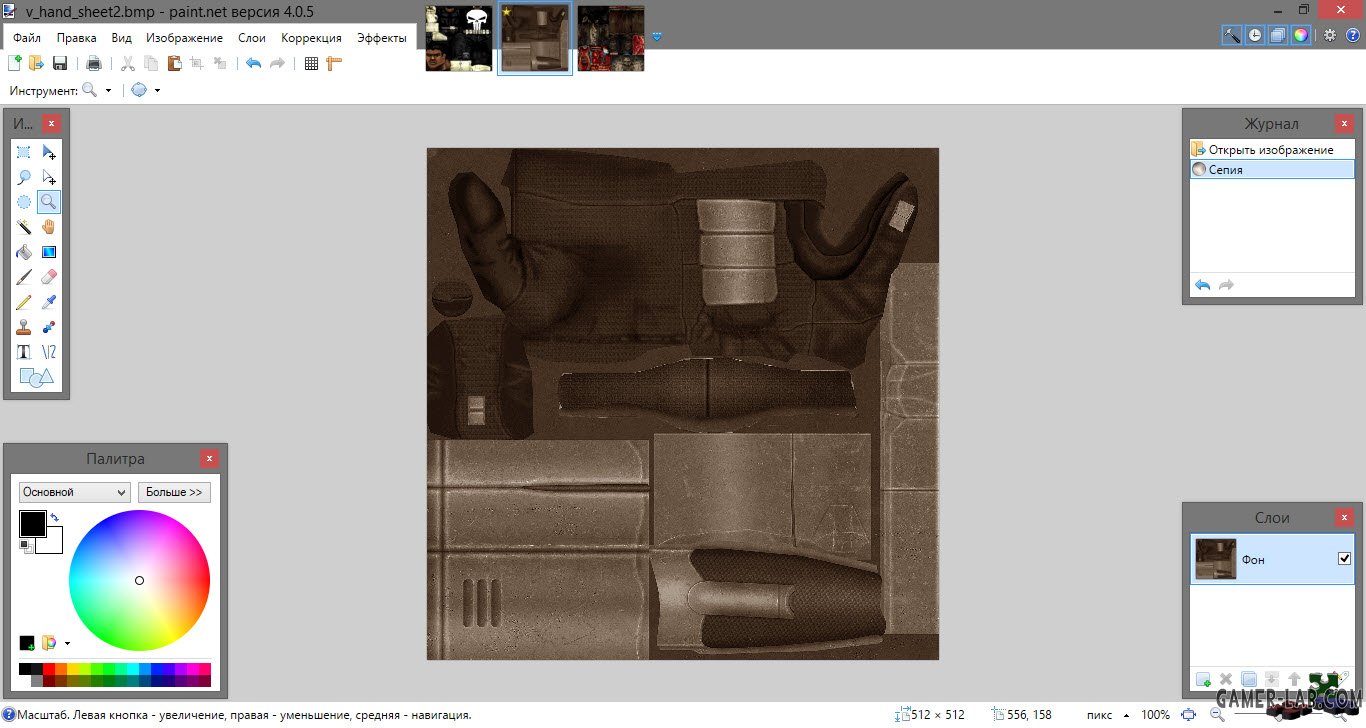Select the Открыть изображение history entry
Image resolution: width=1366 pixels, height=728 pixels.
(x=1270, y=149)
